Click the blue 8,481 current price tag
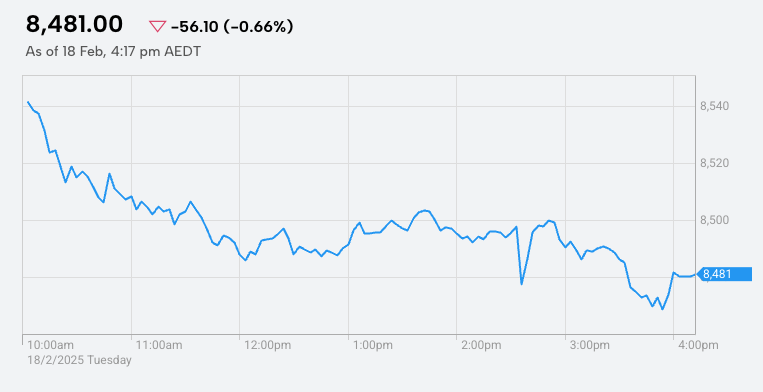This screenshot has height=392, width=763. (725, 274)
